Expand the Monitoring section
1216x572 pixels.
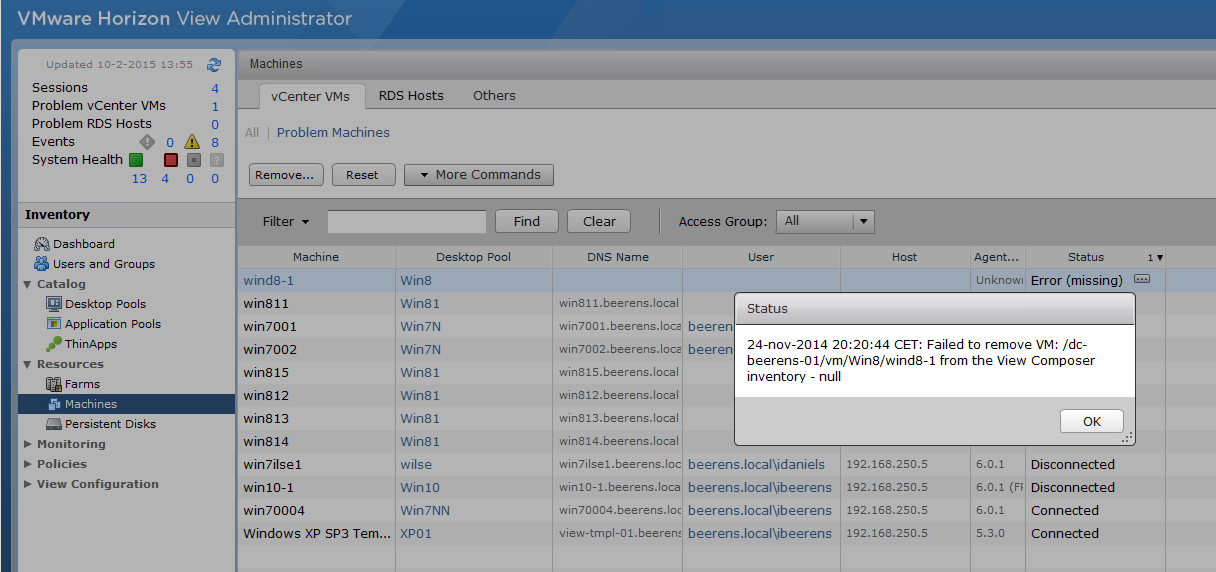[27, 444]
